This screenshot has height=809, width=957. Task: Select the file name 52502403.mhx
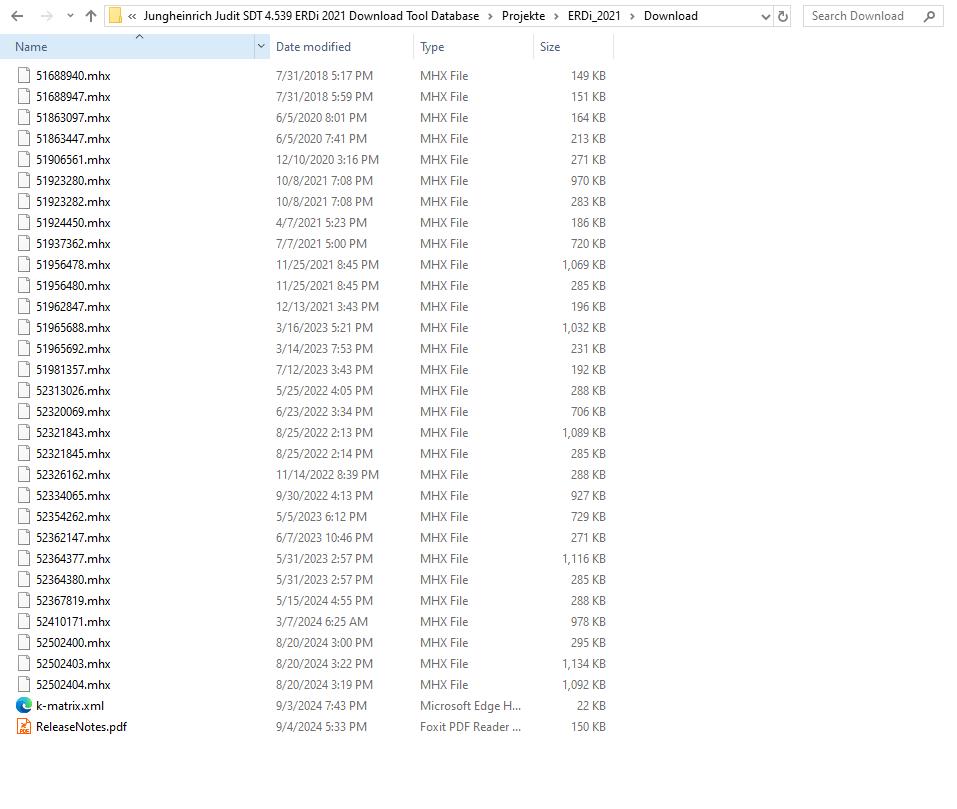(x=73, y=663)
